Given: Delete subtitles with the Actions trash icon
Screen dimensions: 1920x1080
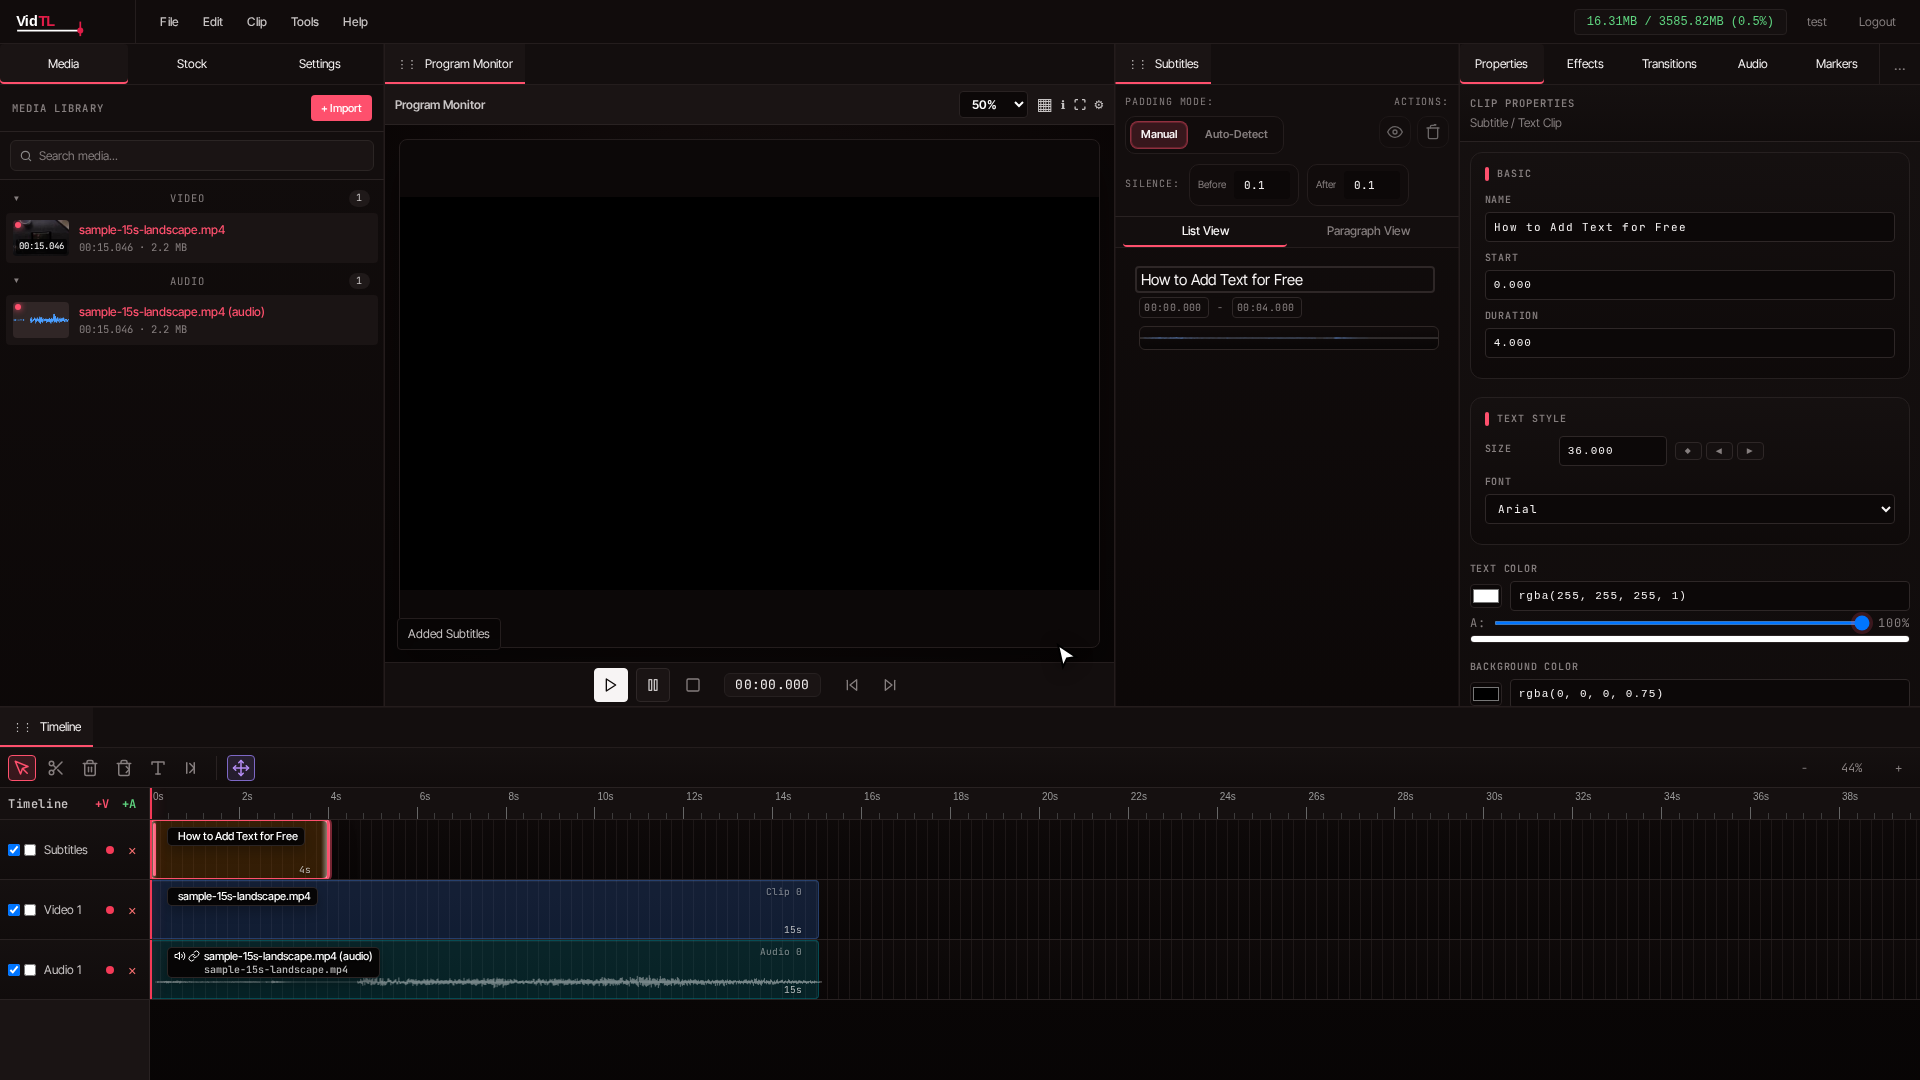Looking at the screenshot, I should pyautogui.click(x=1433, y=132).
